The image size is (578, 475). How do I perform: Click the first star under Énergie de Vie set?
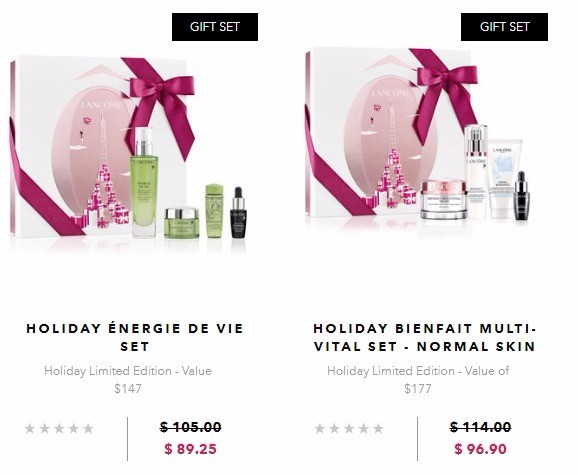pyautogui.click(x=30, y=429)
